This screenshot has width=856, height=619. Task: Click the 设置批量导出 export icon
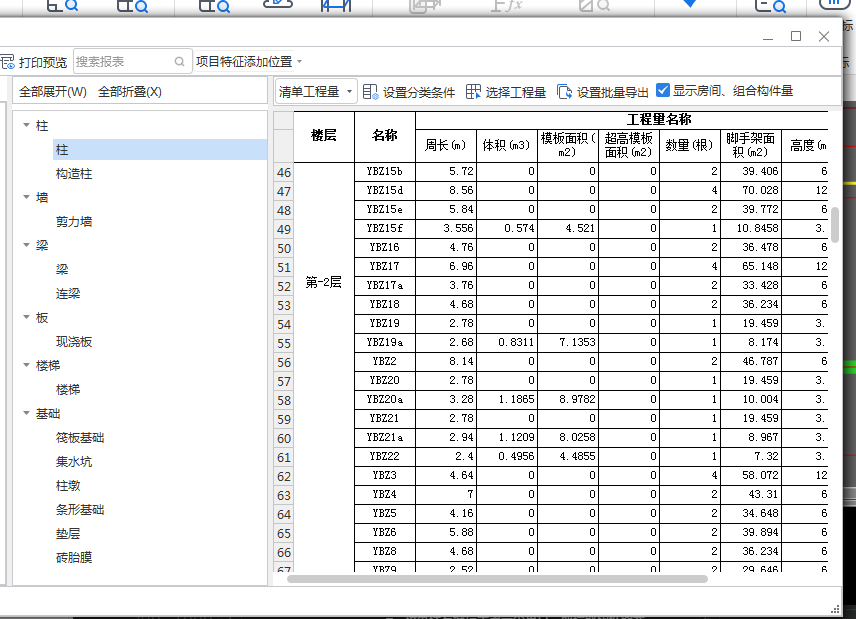565,92
